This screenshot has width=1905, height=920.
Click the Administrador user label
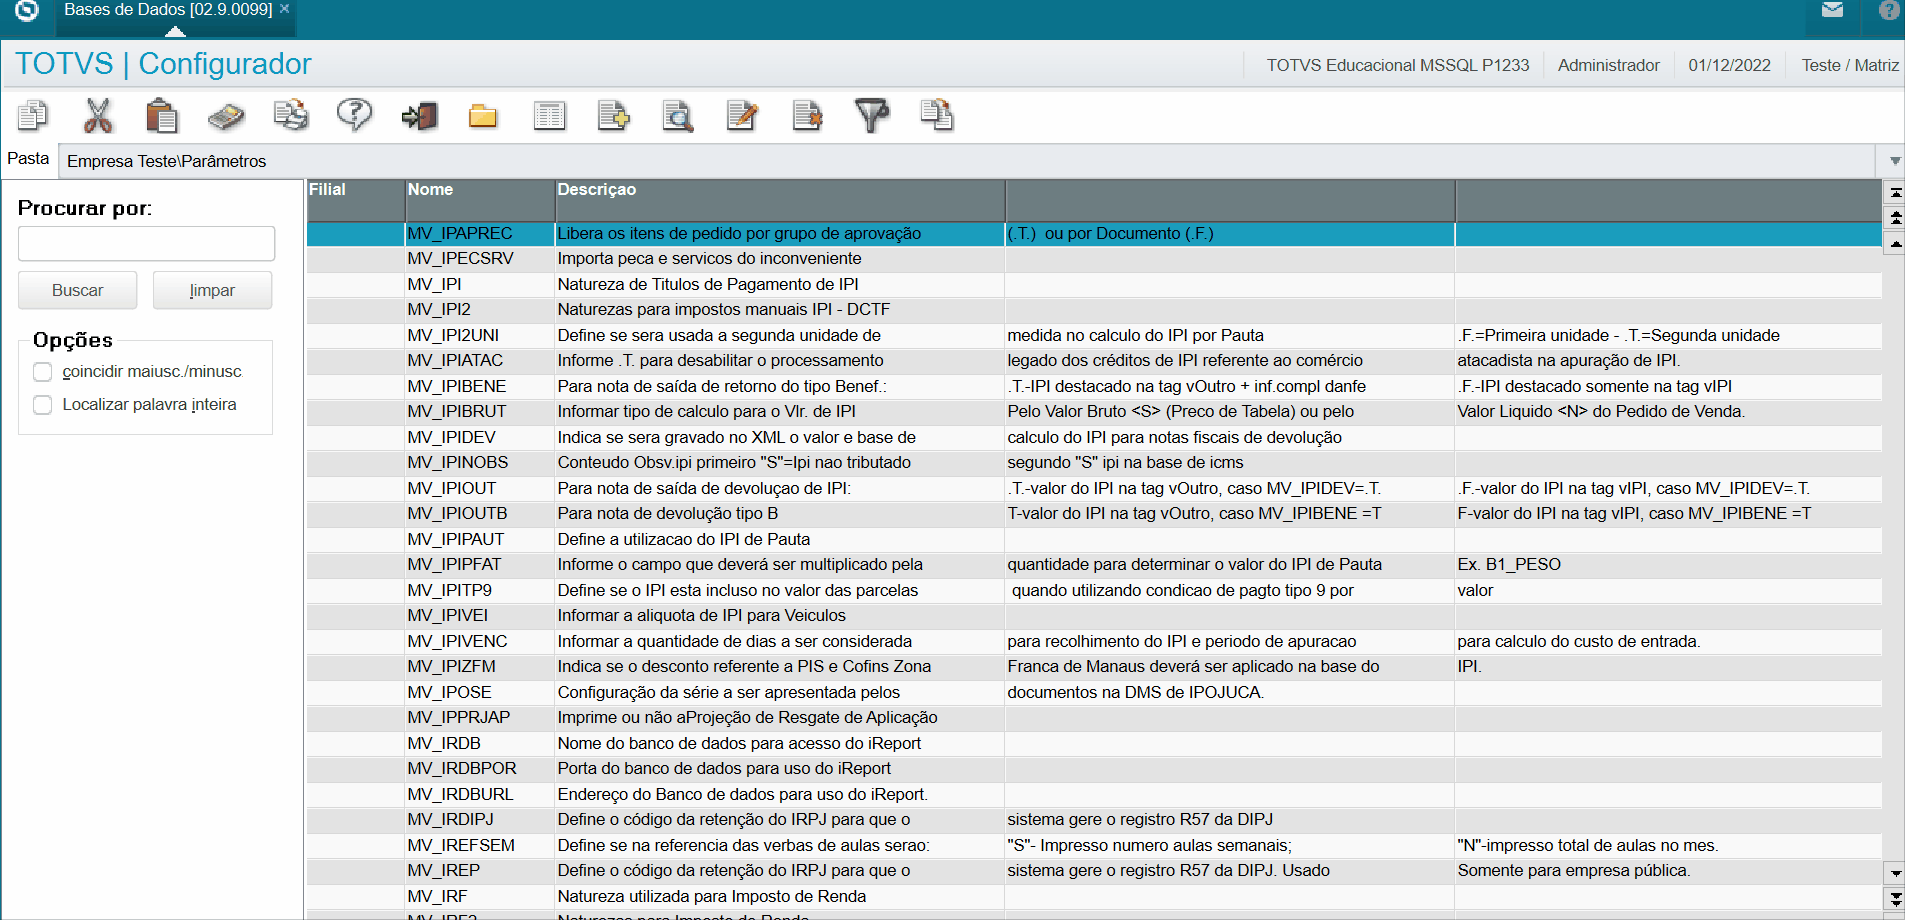pos(1608,65)
